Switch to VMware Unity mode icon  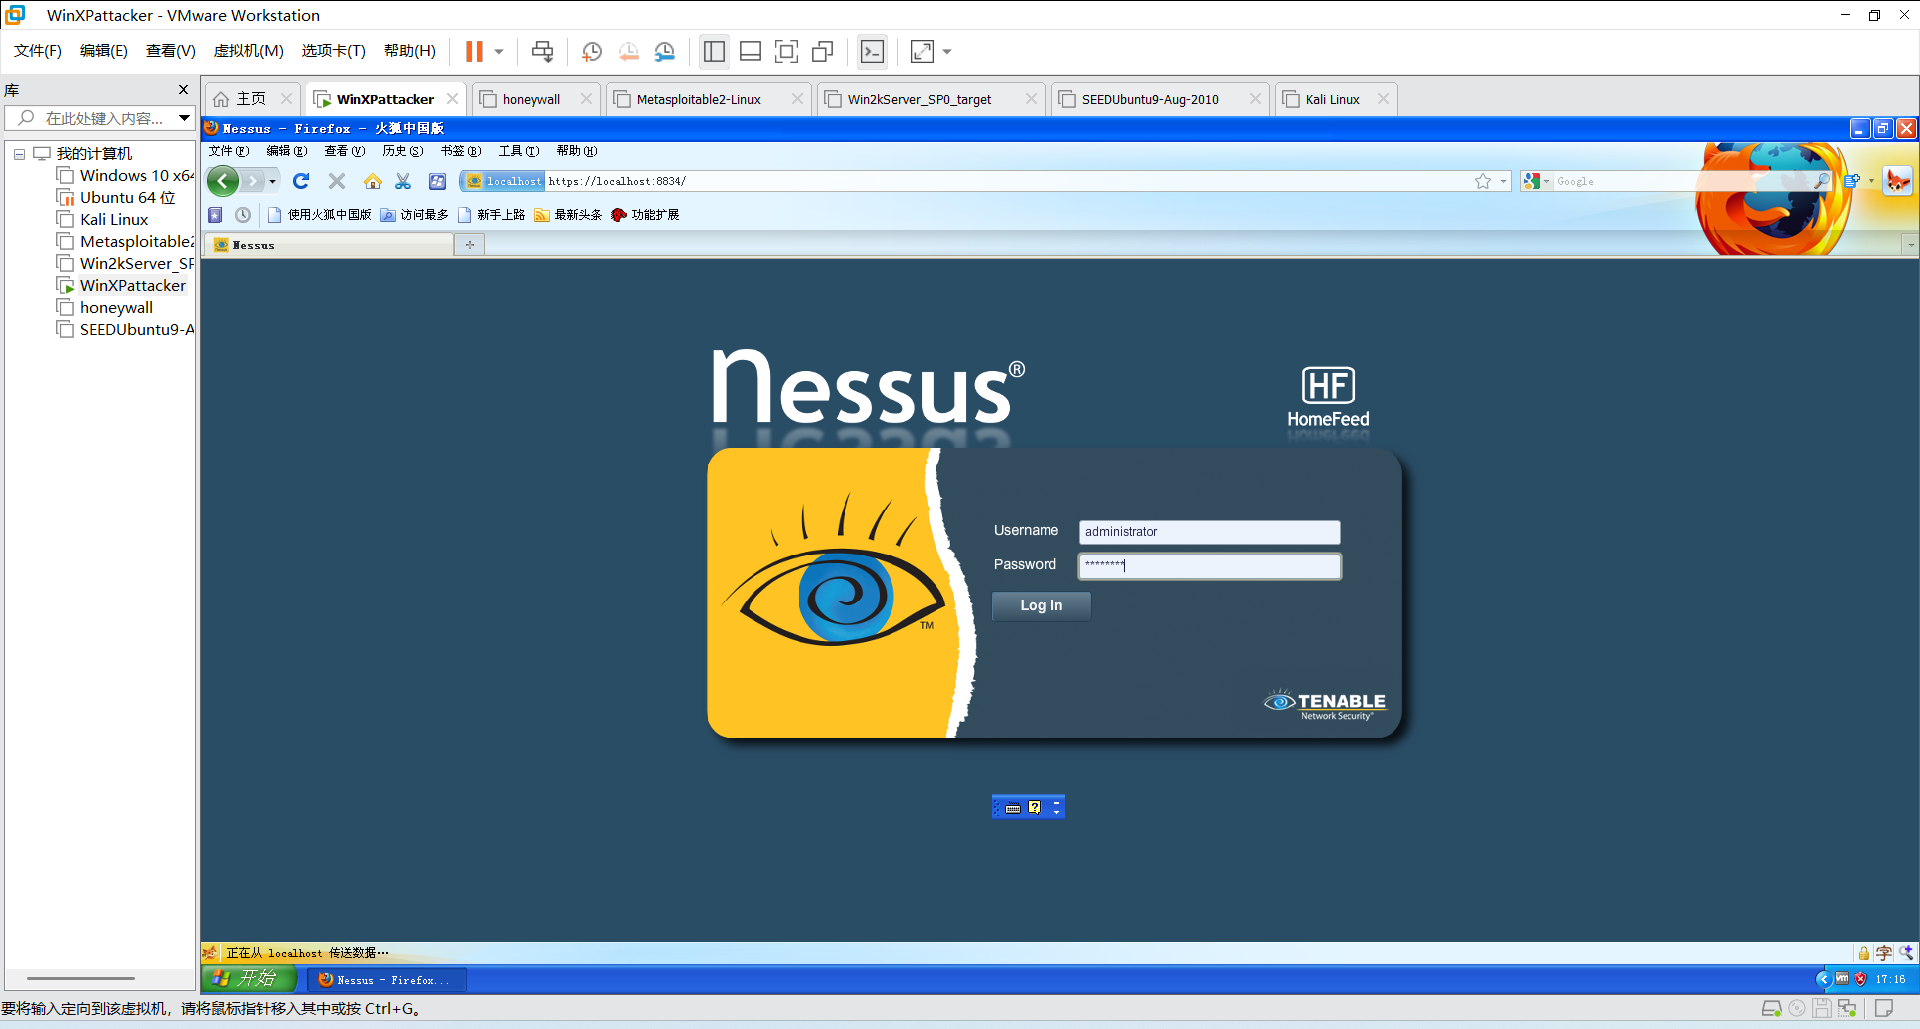(x=823, y=51)
